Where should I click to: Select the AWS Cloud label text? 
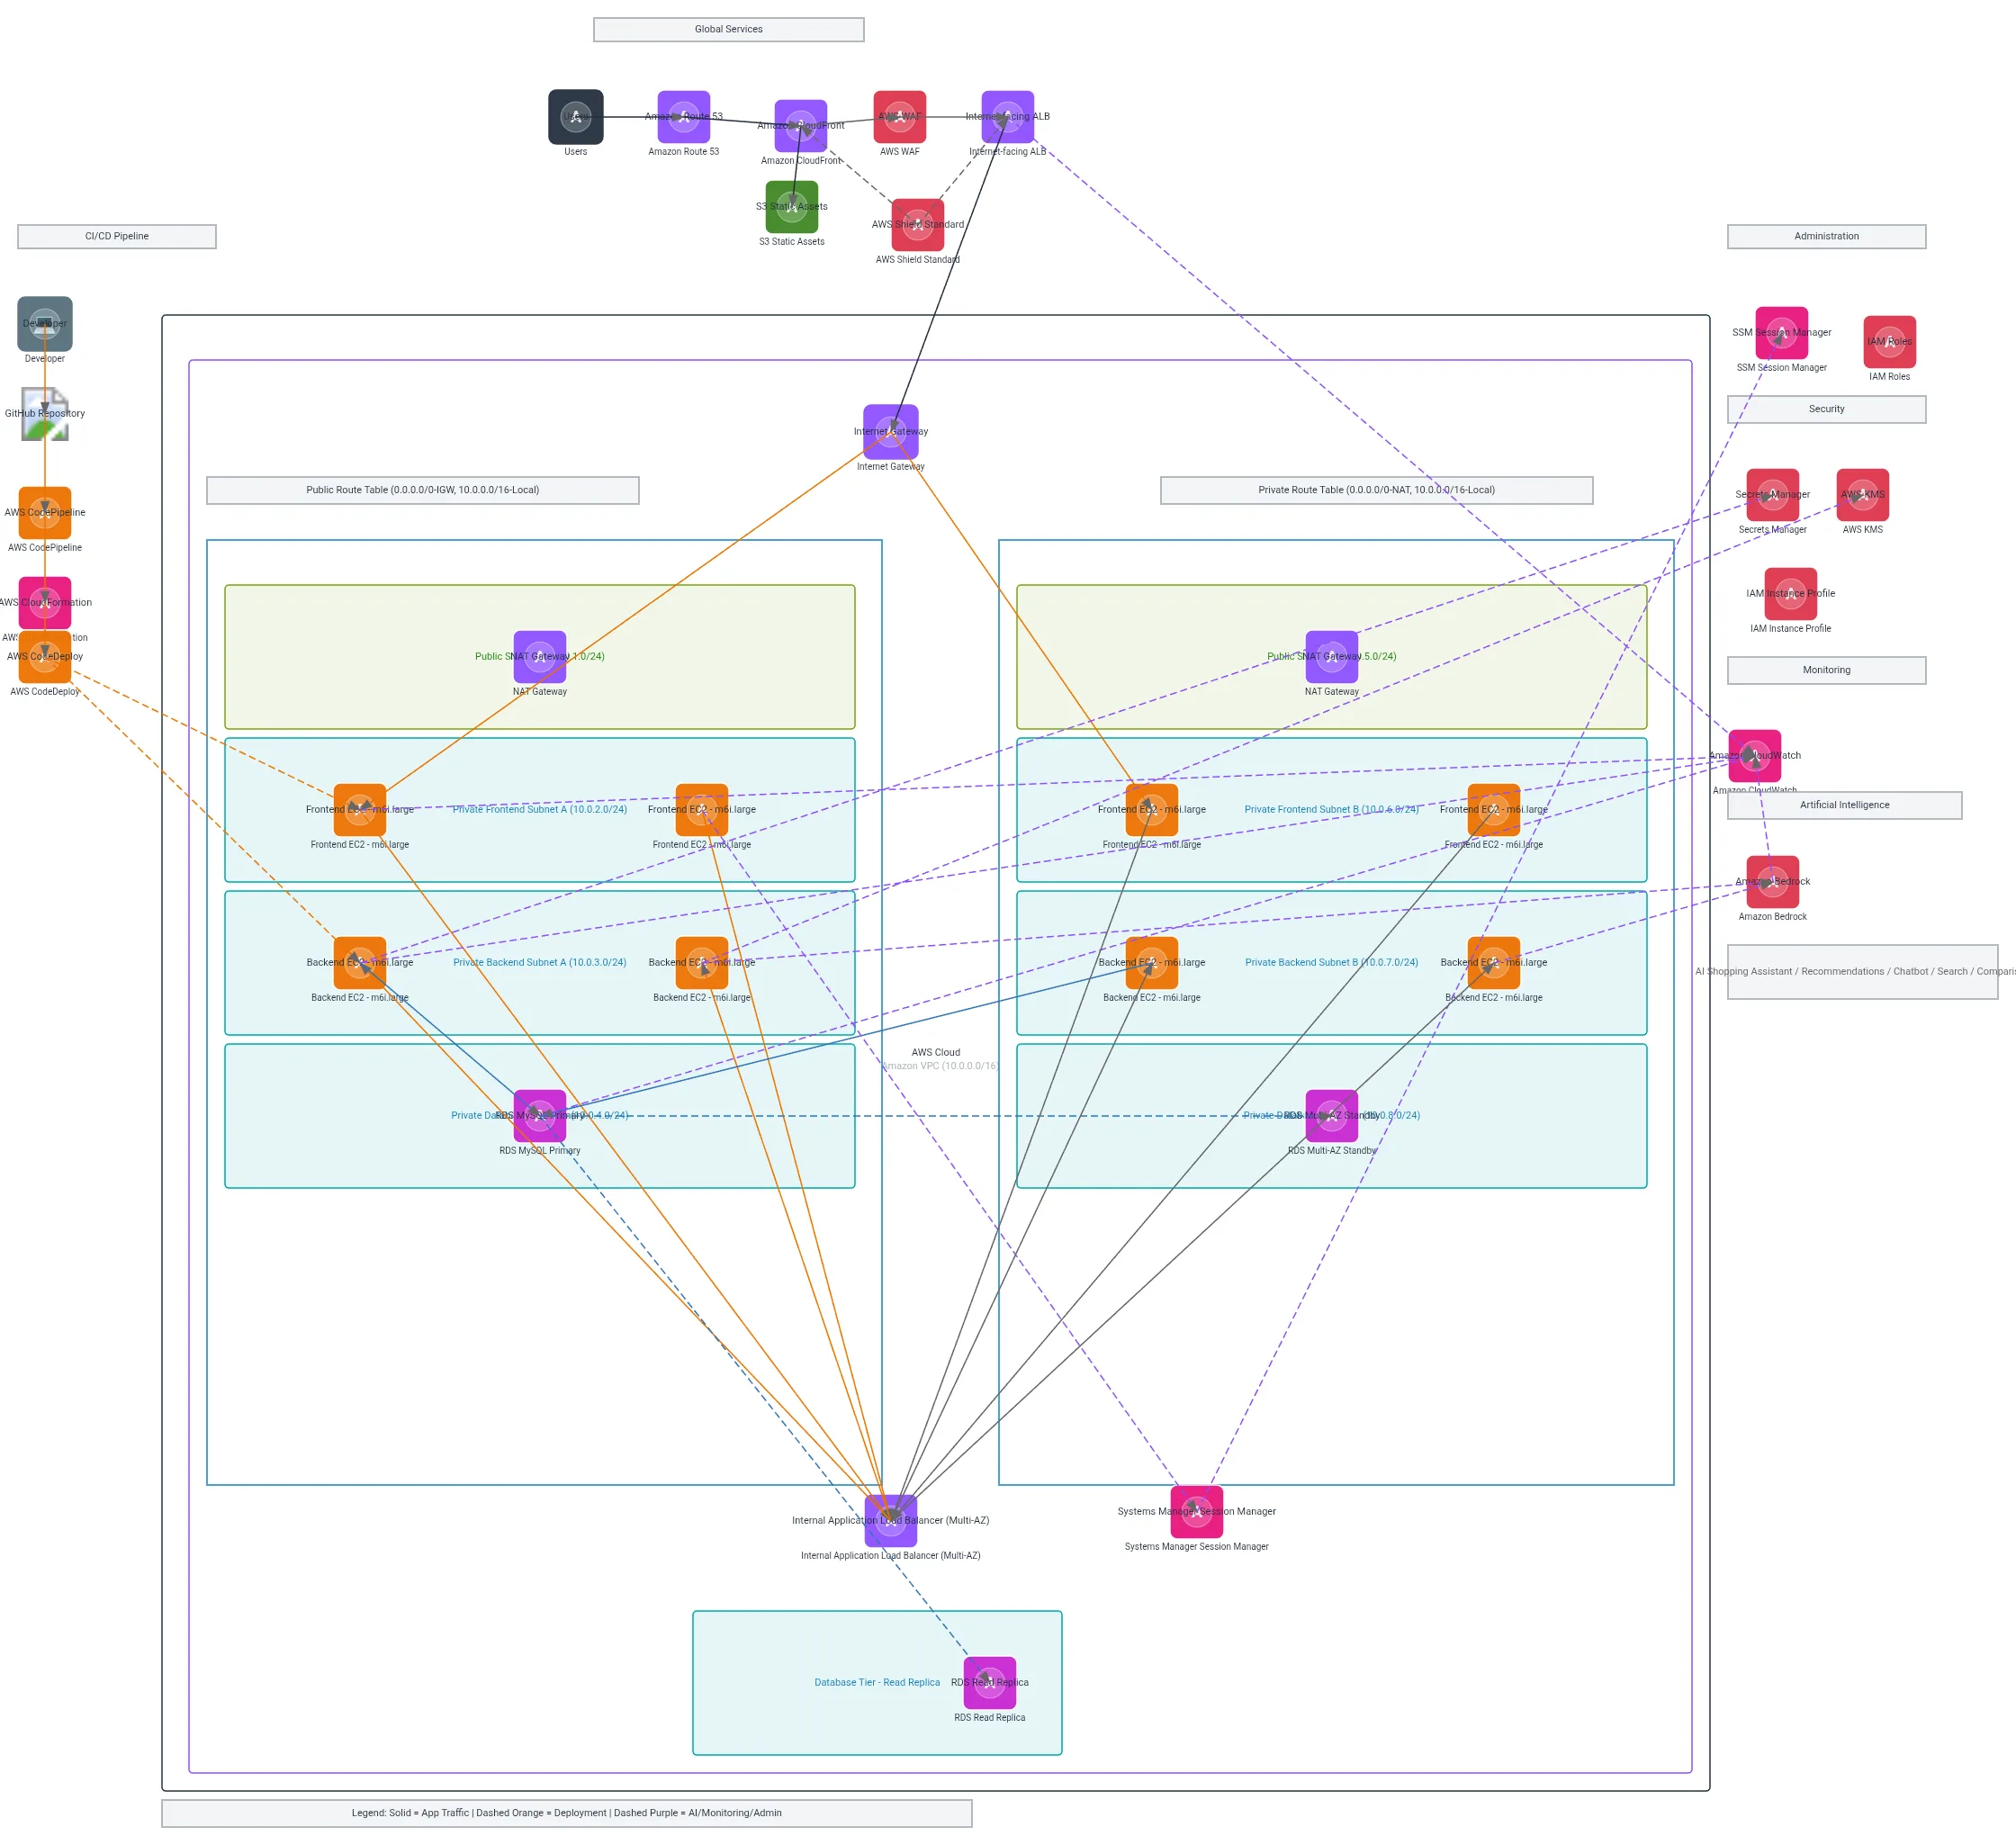pyautogui.click(x=935, y=1052)
